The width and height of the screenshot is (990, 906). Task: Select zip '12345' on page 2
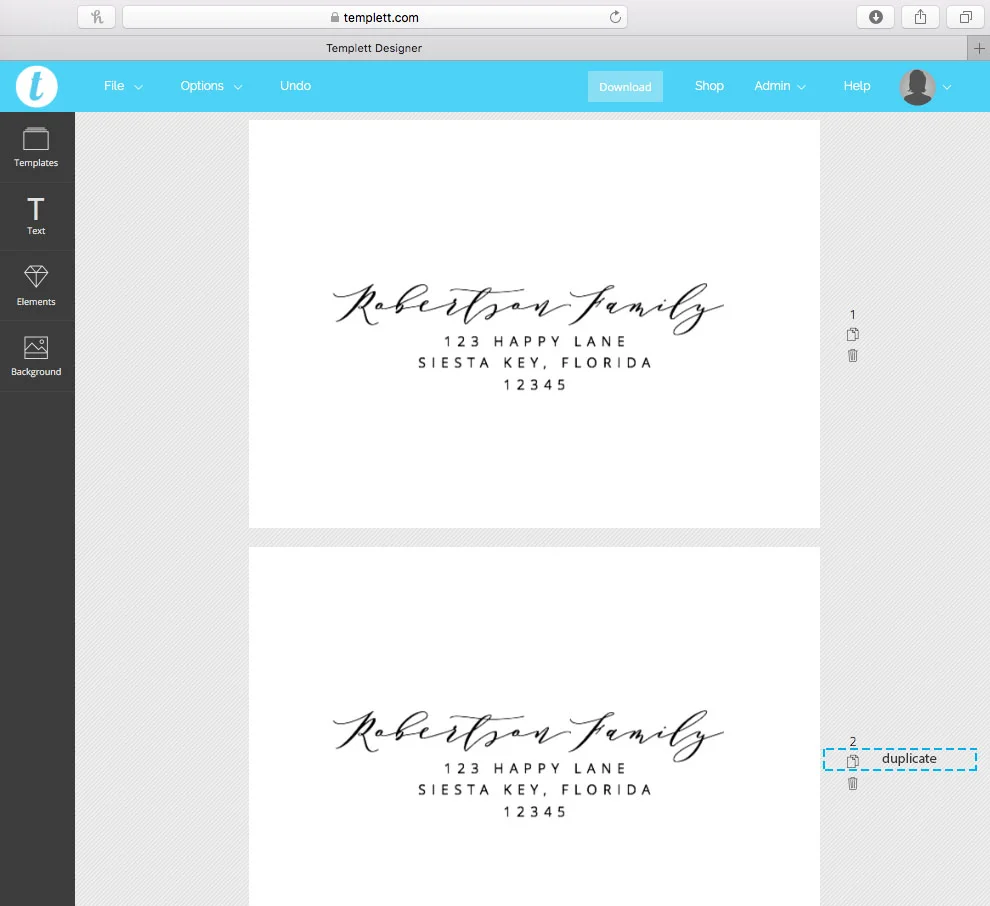535,812
